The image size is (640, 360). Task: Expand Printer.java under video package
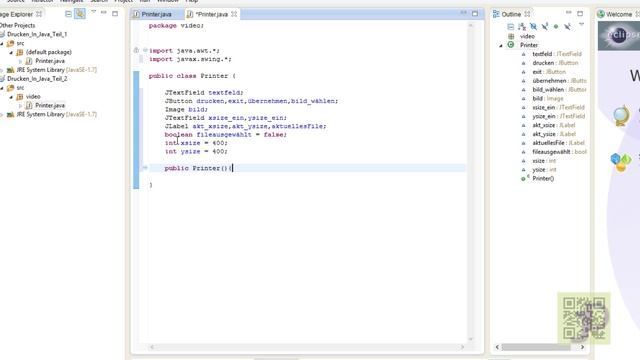(20, 106)
